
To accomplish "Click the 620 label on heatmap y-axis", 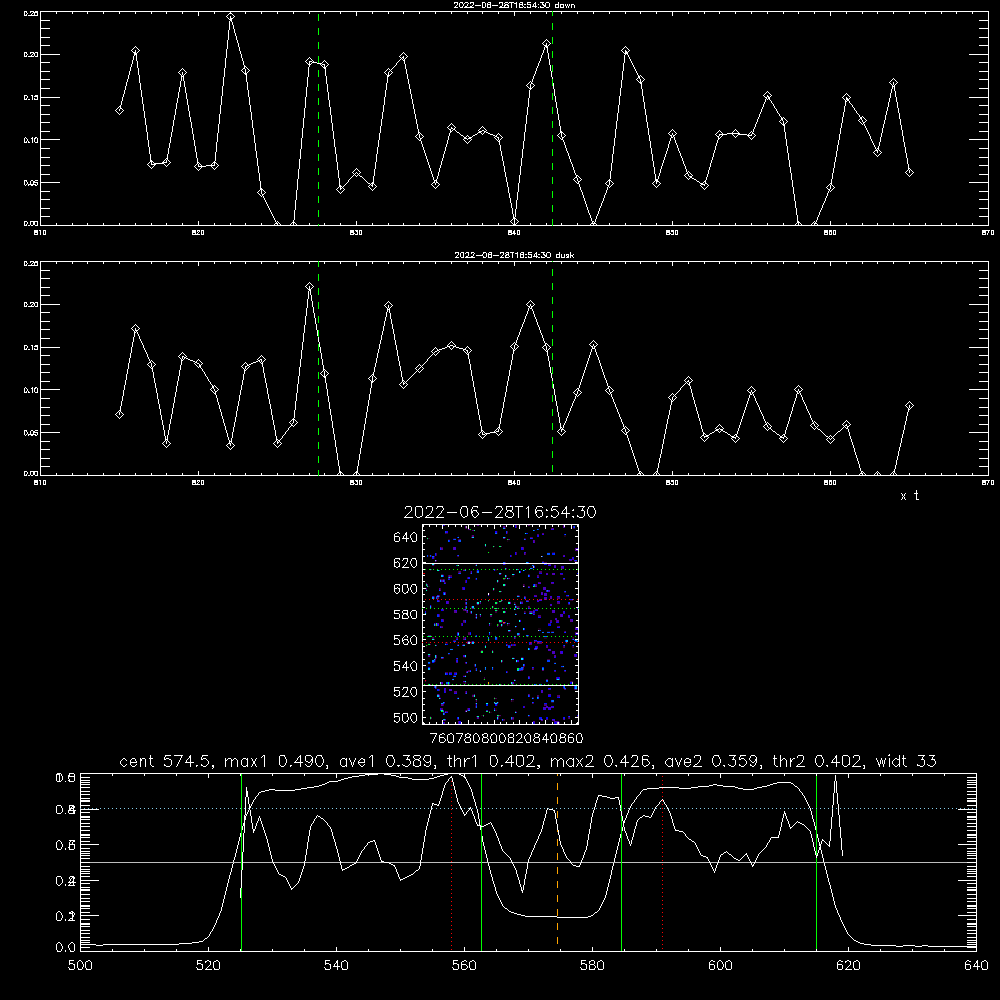I will point(406,563).
